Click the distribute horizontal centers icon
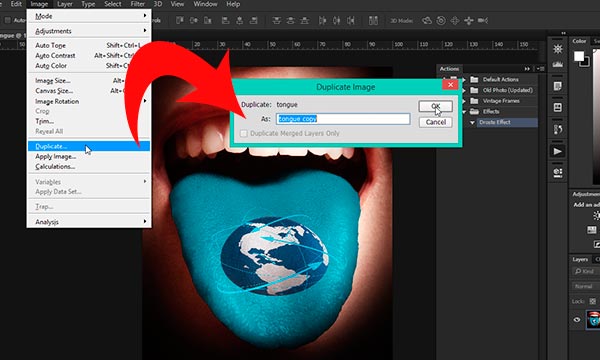The image size is (600, 360). [336, 20]
